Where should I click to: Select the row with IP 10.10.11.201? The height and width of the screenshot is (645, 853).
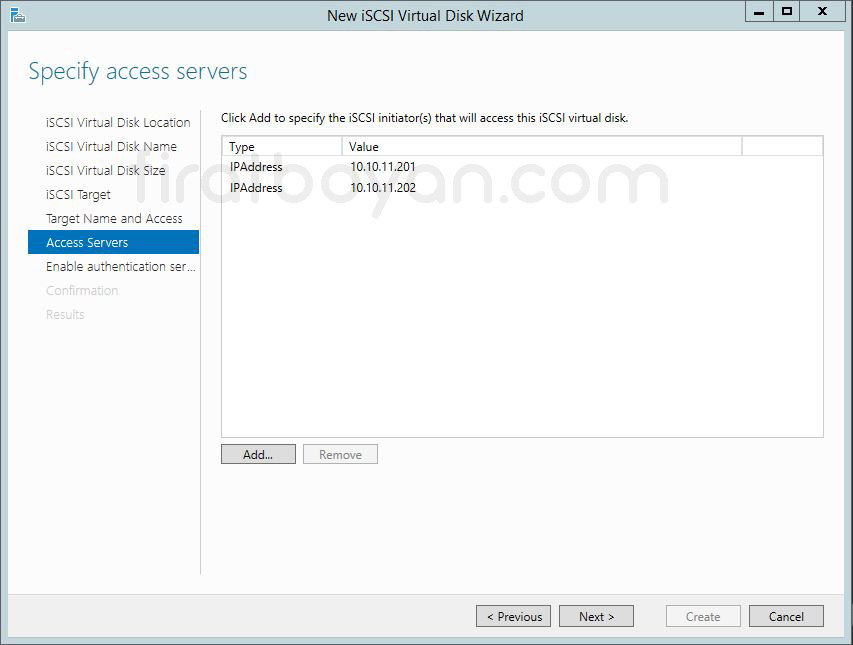click(x=522, y=167)
